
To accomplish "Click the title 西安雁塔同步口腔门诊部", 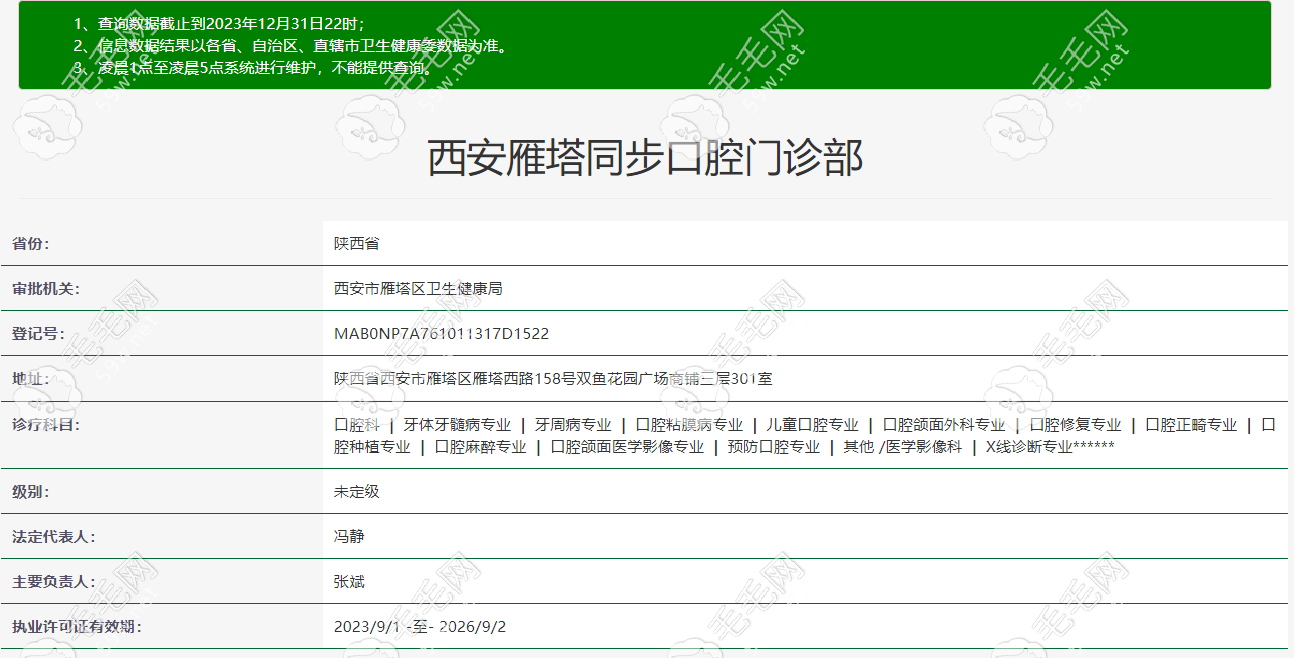I will pyautogui.click(x=645, y=159).
